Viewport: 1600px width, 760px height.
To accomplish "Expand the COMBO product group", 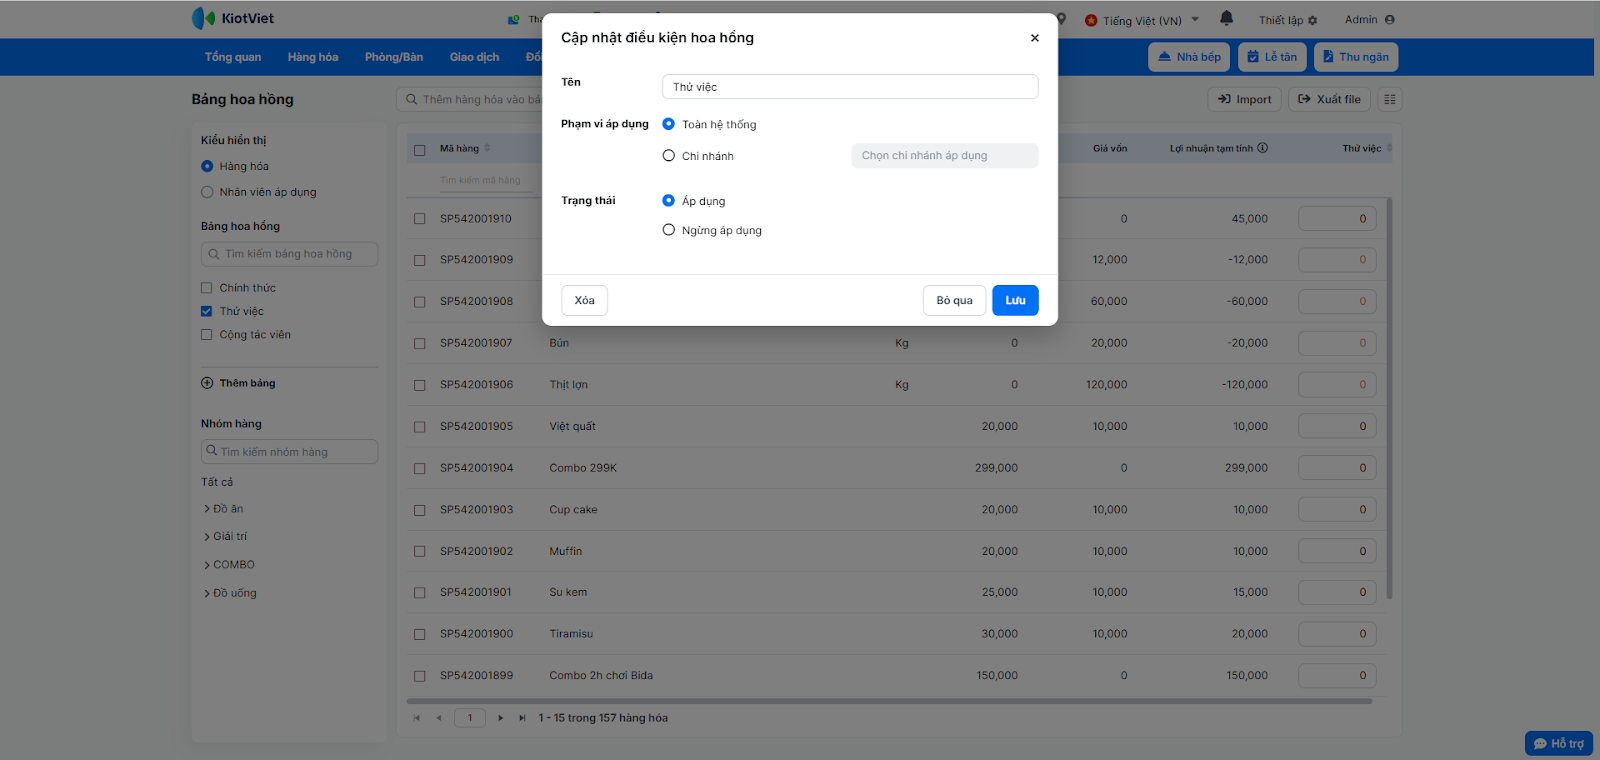I will click(207, 565).
